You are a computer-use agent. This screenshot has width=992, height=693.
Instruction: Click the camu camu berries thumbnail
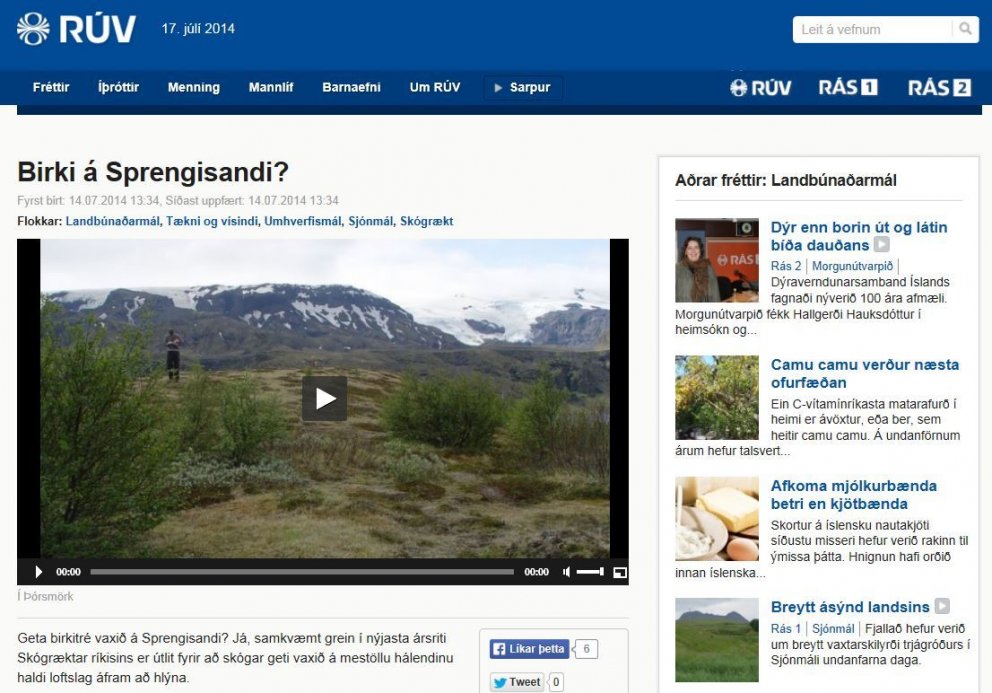tap(716, 397)
